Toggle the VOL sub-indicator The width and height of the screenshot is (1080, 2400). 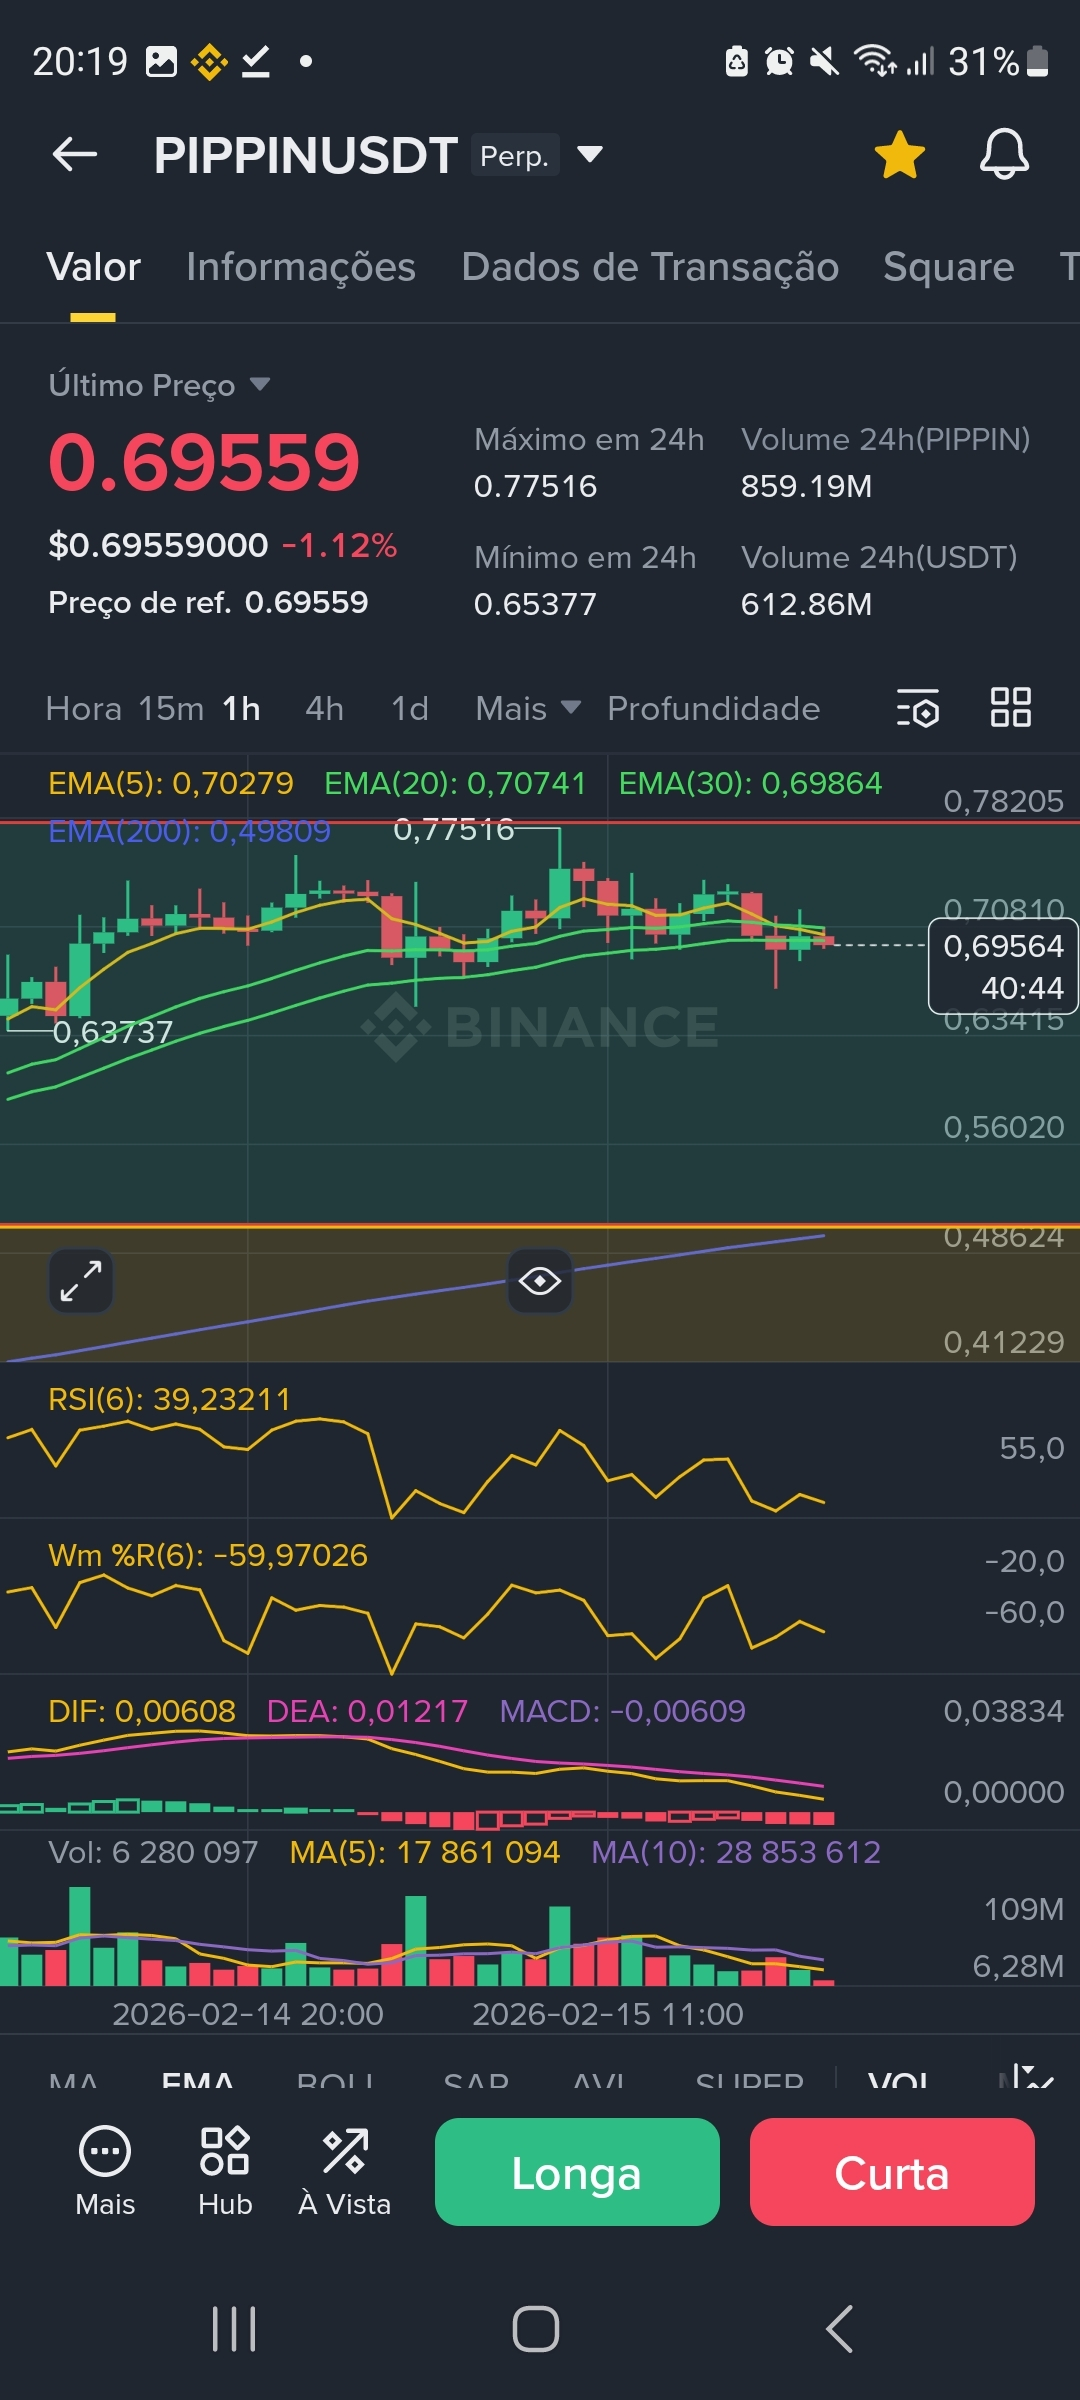coord(898,2080)
